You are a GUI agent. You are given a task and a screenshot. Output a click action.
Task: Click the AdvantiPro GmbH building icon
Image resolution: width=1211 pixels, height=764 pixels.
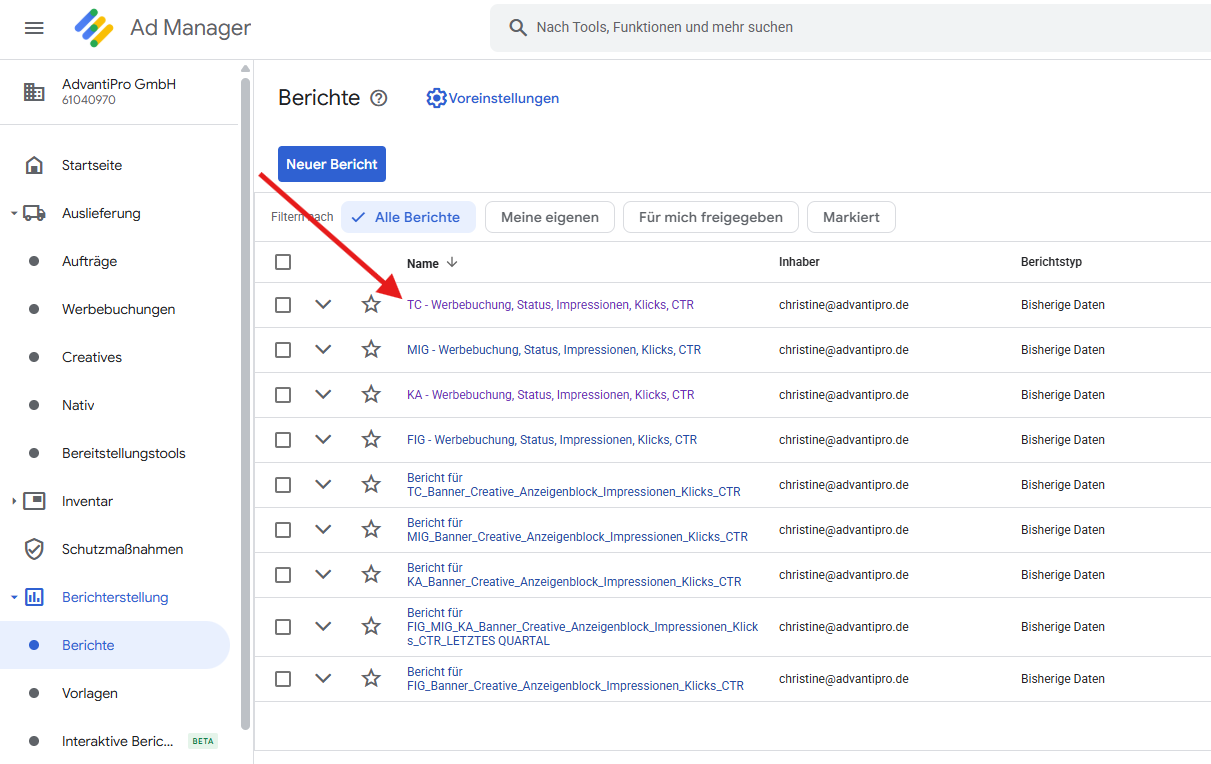34,92
